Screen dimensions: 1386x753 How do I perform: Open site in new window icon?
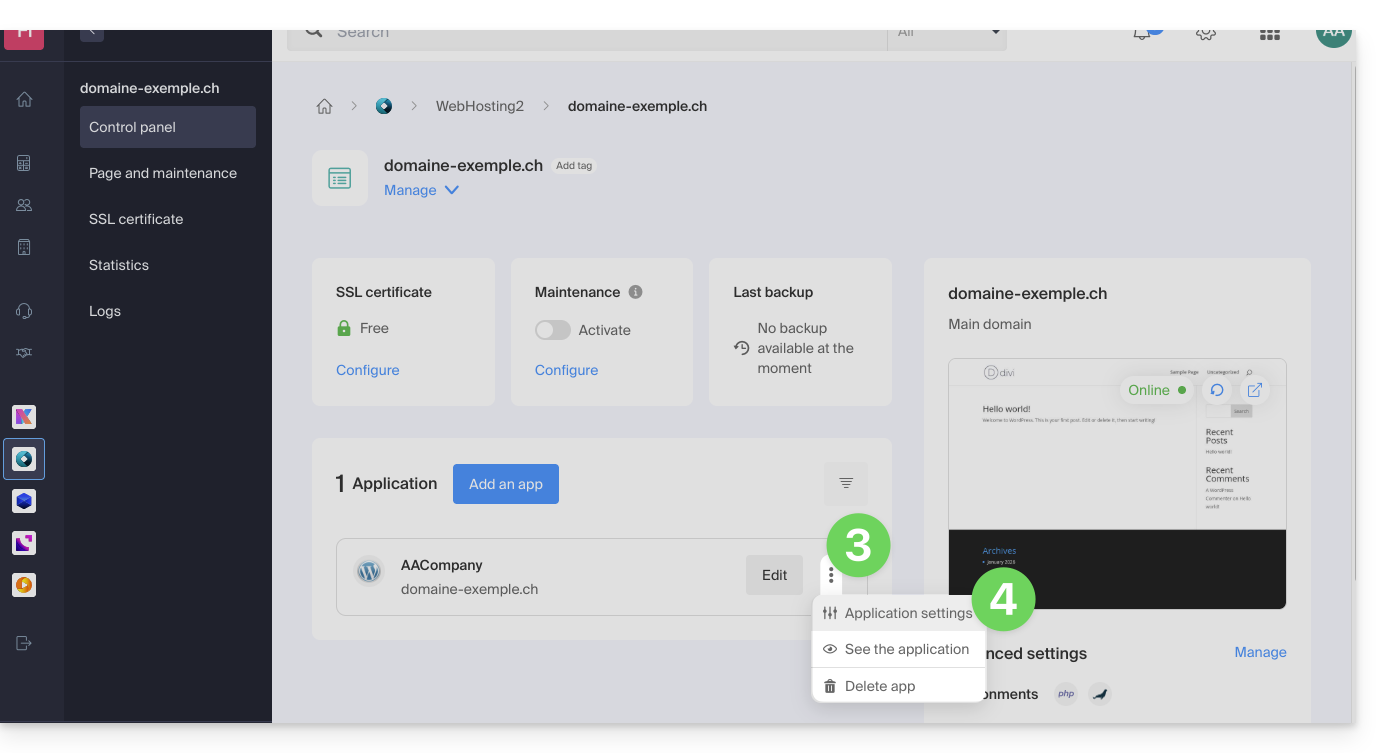pyautogui.click(x=1254, y=390)
